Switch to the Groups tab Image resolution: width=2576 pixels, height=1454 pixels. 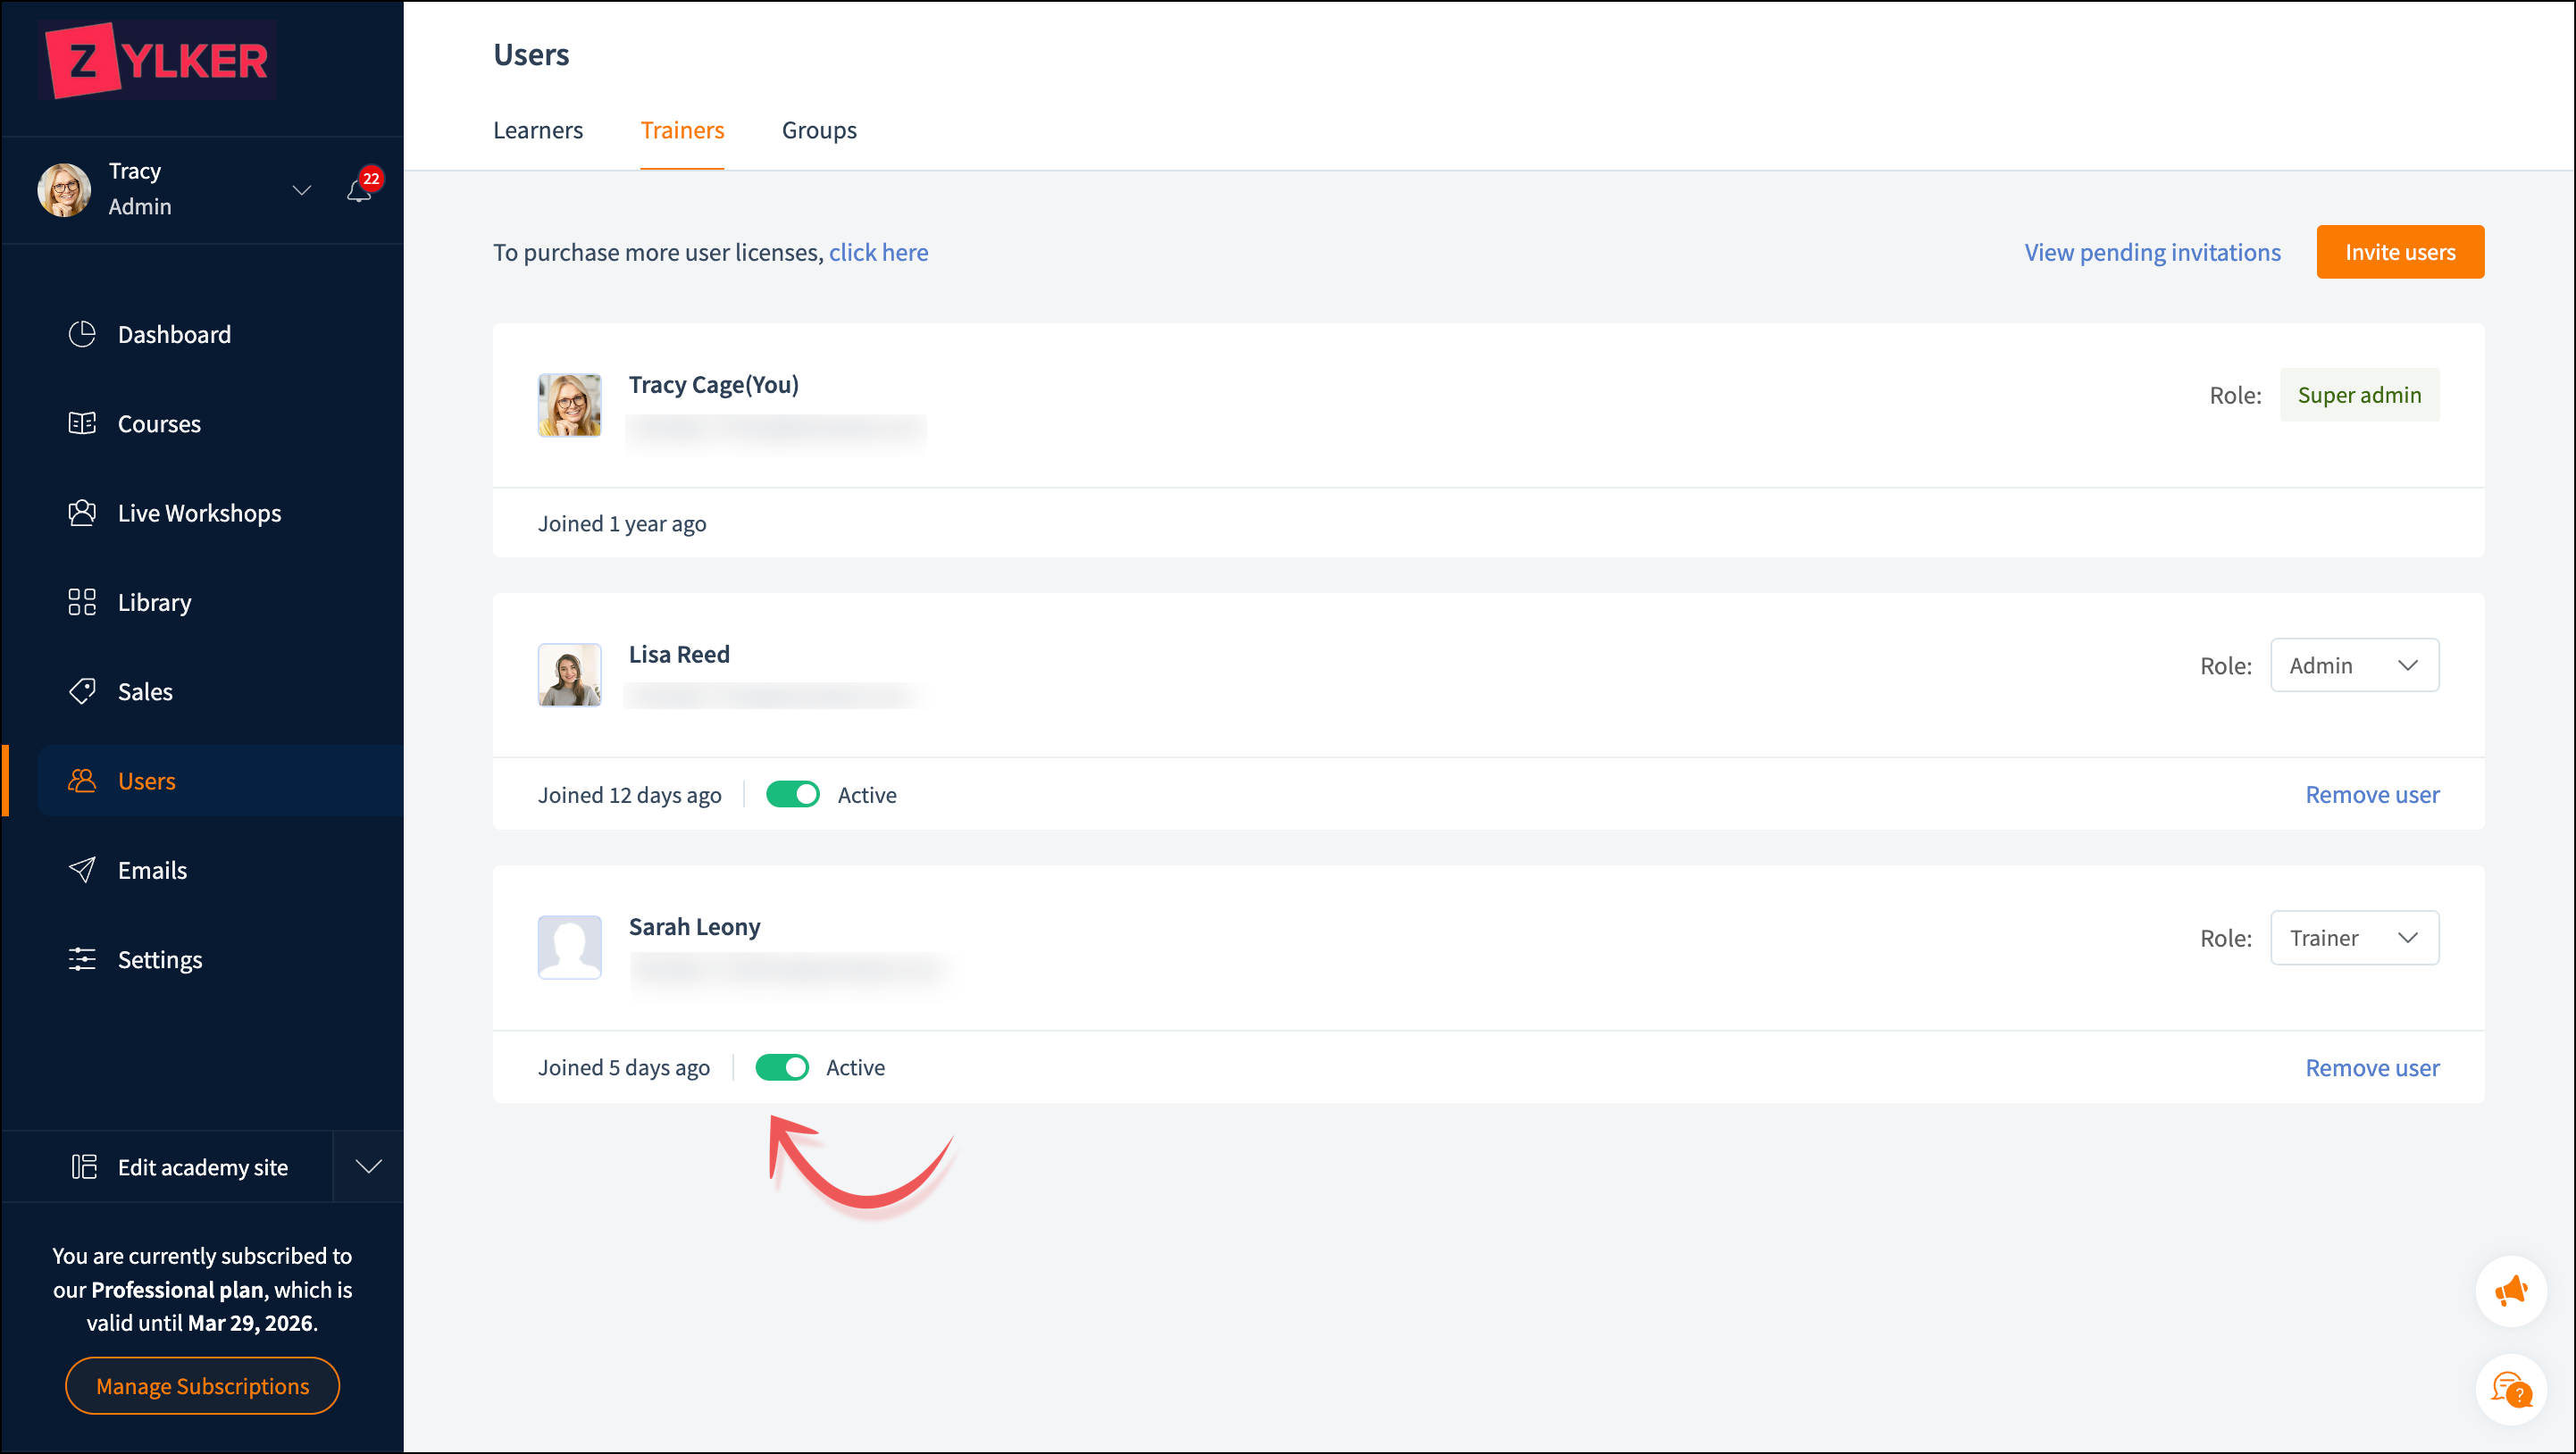pyautogui.click(x=819, y=130)
